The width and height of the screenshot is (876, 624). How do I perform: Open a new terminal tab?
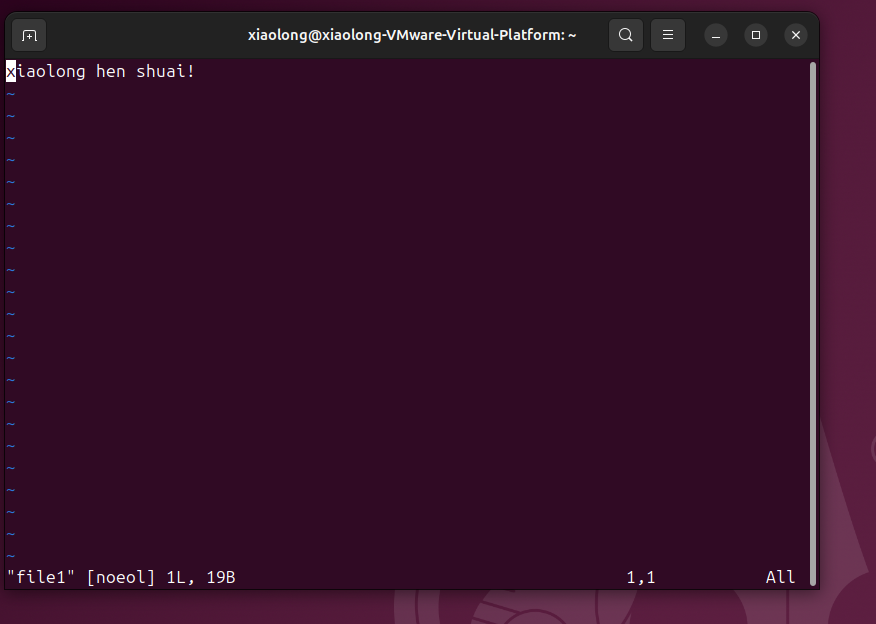coord(29,35)
